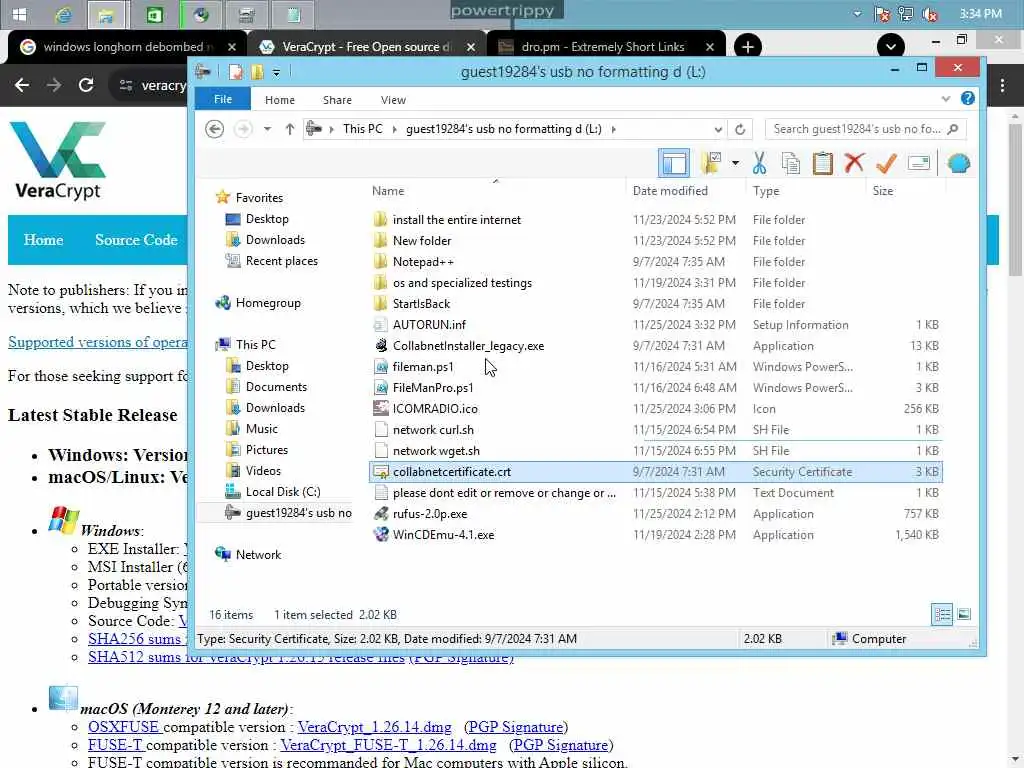
Task: Expand the address bar history dropdown
Action: click(718, 129)
